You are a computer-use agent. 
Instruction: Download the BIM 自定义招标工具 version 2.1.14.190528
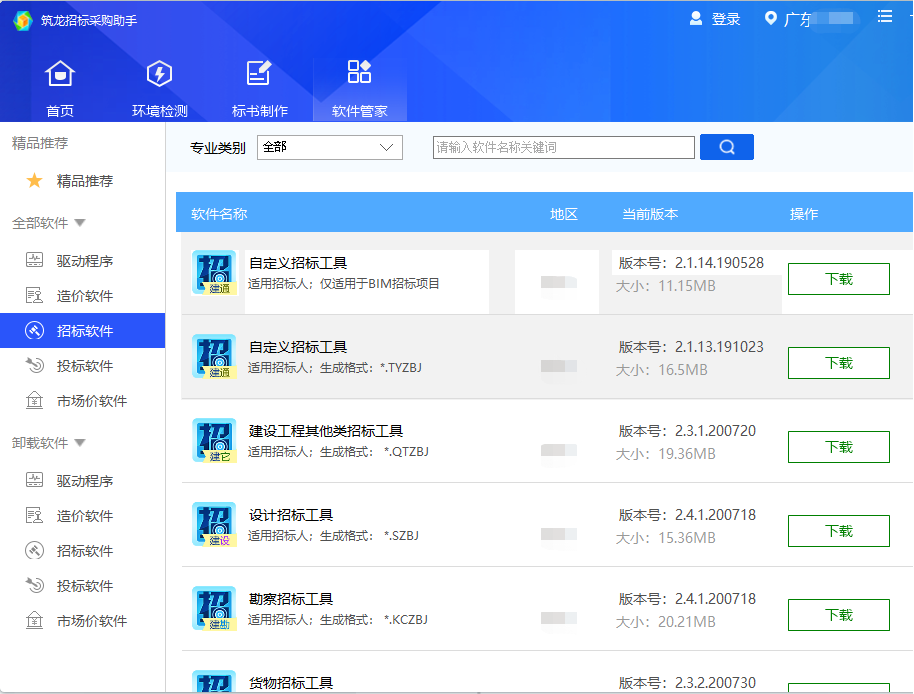(x=838, y=279)
